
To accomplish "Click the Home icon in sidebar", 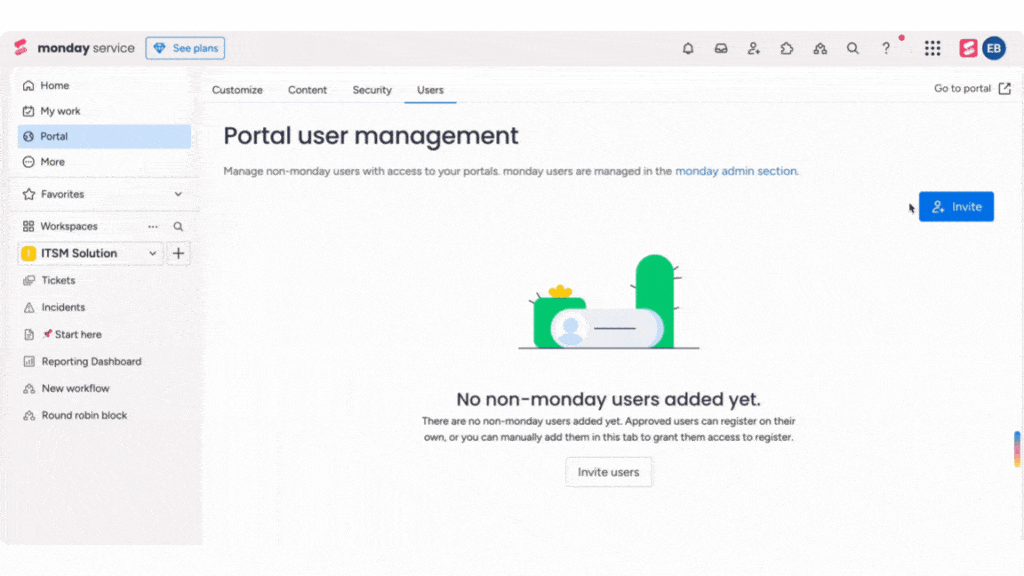I will [x=29, y=86].
